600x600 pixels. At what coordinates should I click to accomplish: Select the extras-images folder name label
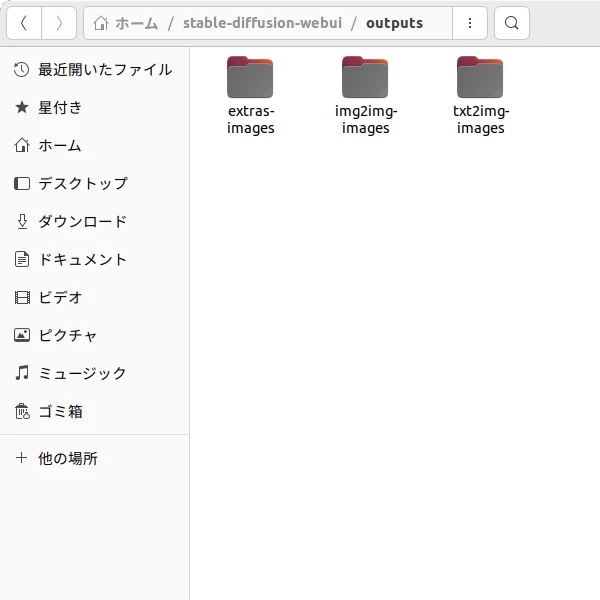click(x=251, y=119)
